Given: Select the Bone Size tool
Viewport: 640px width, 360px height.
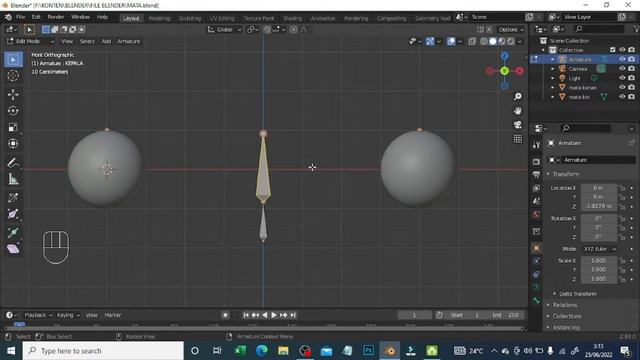Looking at the screenshot, I should (13, 214).
